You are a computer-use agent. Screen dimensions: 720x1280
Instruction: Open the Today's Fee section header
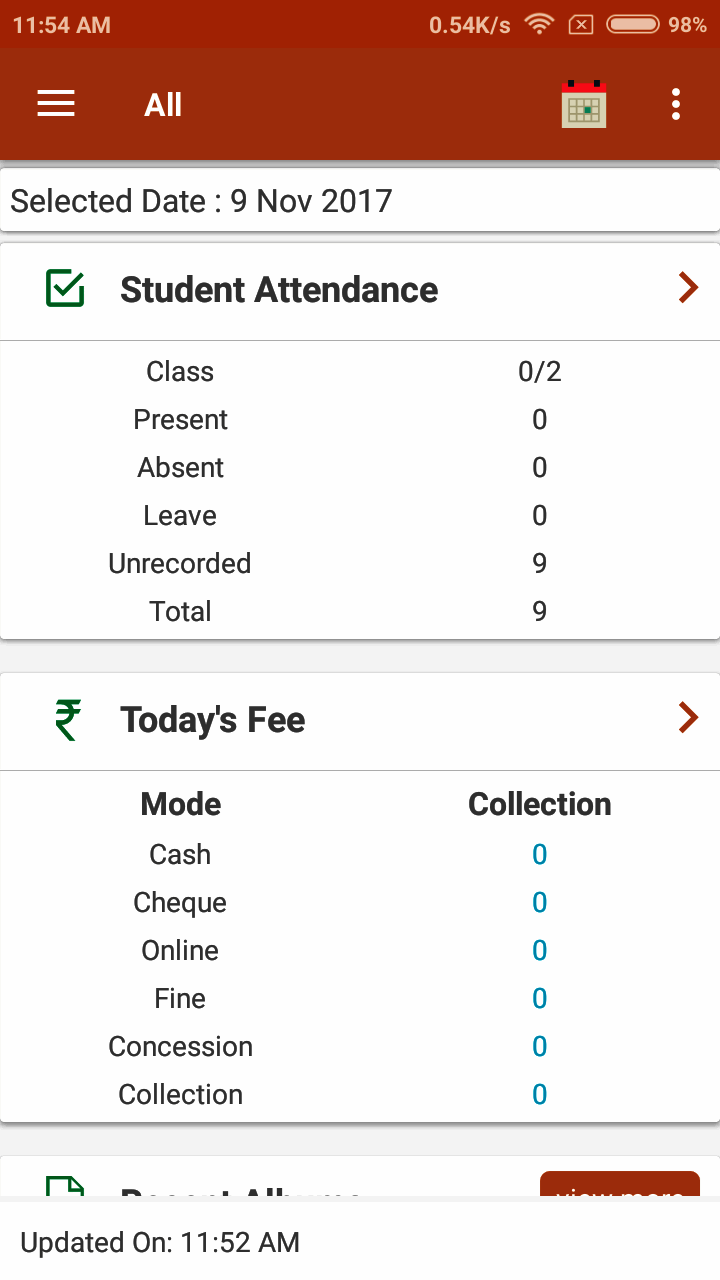[x=213, y=720]
